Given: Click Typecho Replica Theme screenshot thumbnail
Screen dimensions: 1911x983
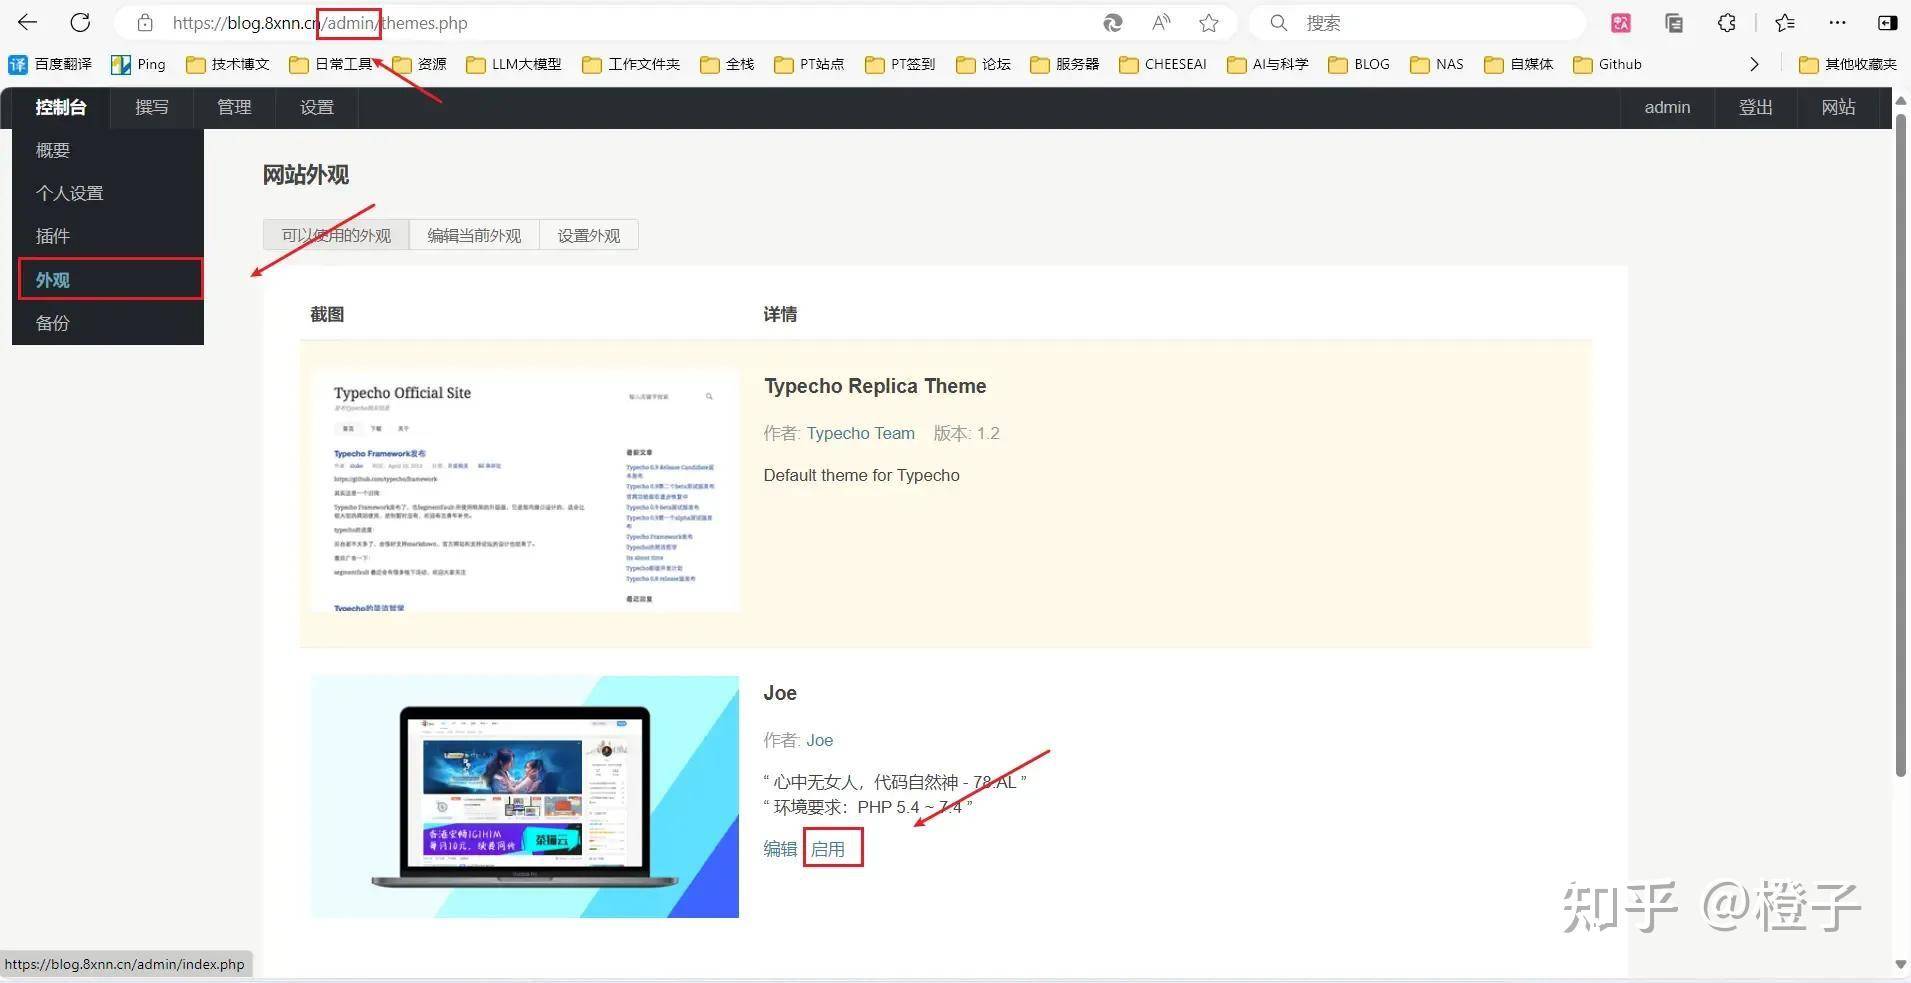Looking at the screenshot, I should (525, 490).
